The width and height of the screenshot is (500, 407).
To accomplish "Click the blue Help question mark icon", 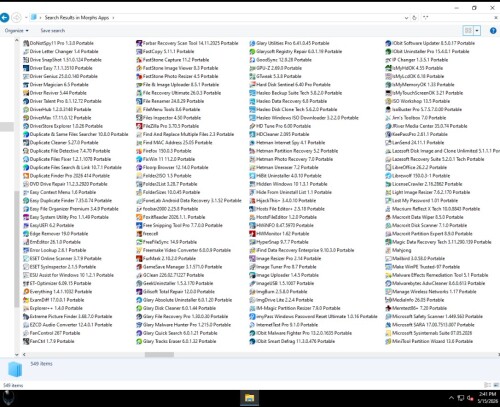I will point(493,31).
